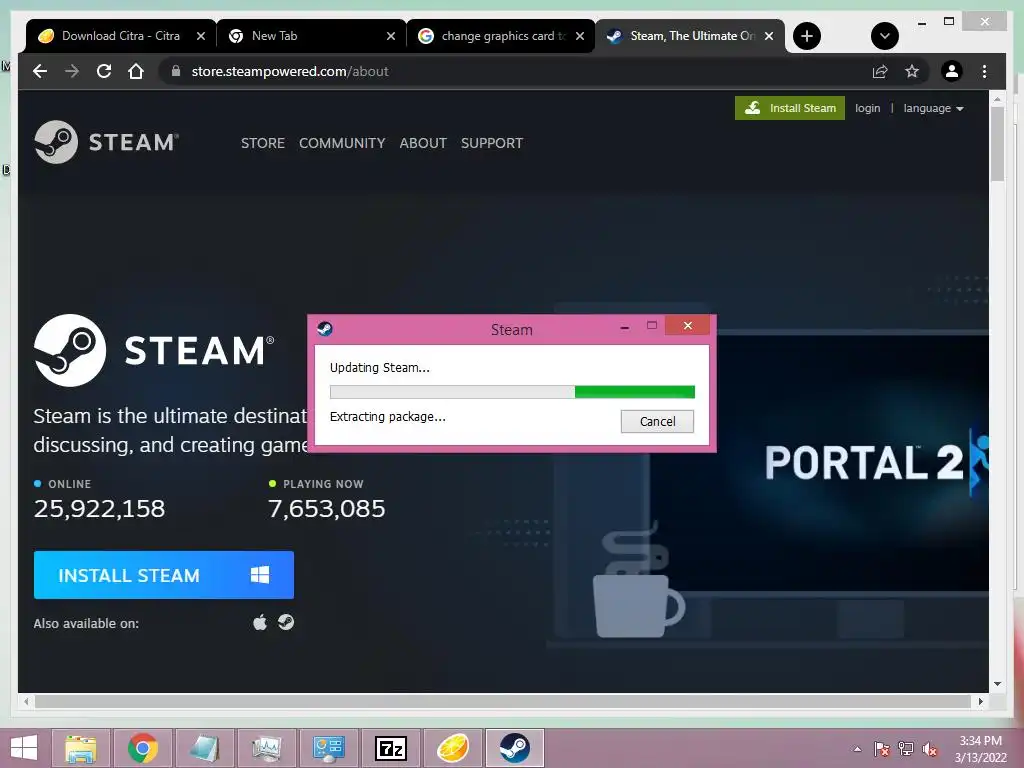
Task: Open the Windows Start button
Action: 24,748
